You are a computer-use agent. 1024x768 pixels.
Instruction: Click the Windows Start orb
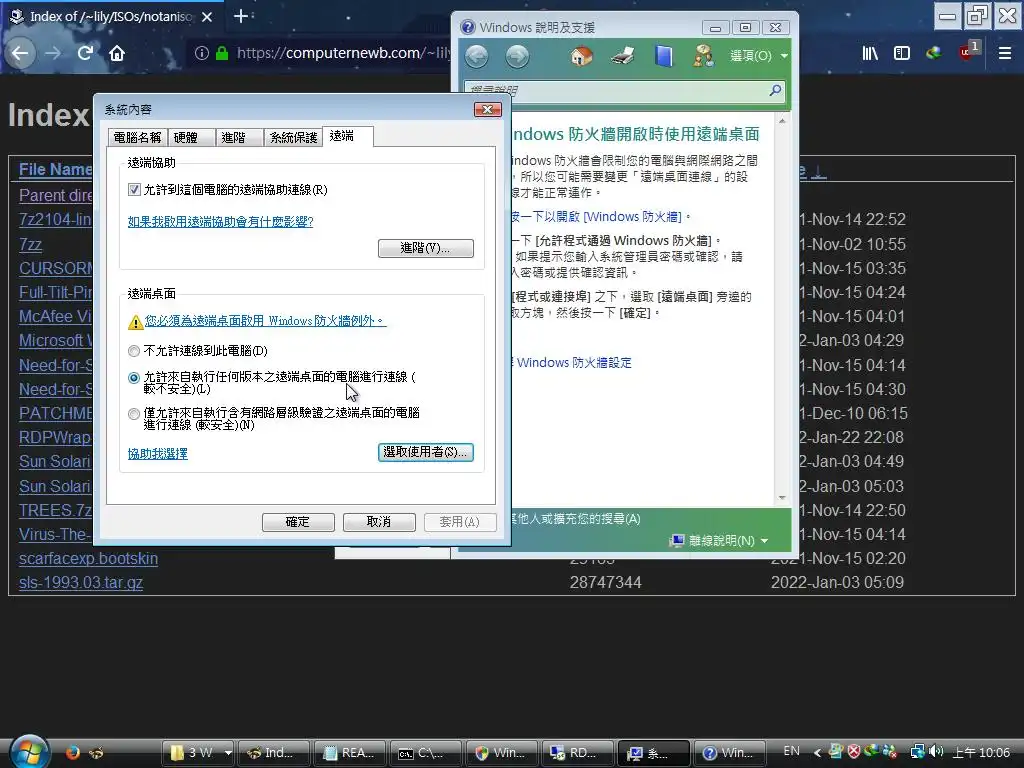(x=29, y=752)
